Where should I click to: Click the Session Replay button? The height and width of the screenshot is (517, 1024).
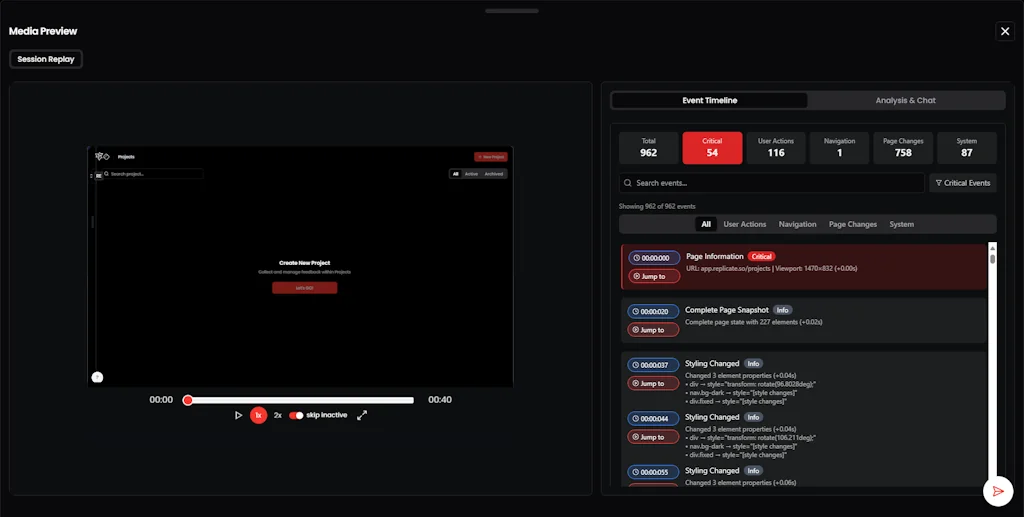click(46, 59)
